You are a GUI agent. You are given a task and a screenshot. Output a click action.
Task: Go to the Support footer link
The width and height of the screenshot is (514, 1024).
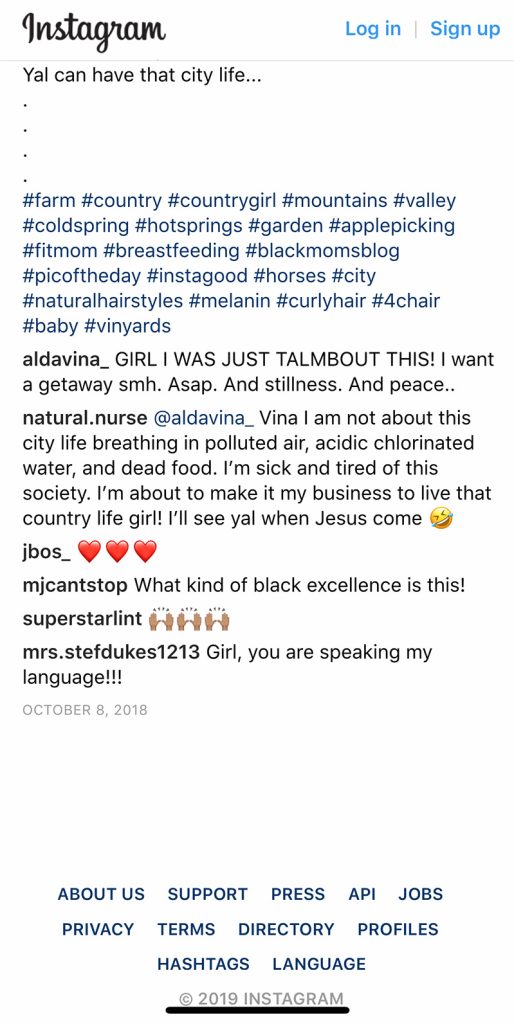coord(208,894)
